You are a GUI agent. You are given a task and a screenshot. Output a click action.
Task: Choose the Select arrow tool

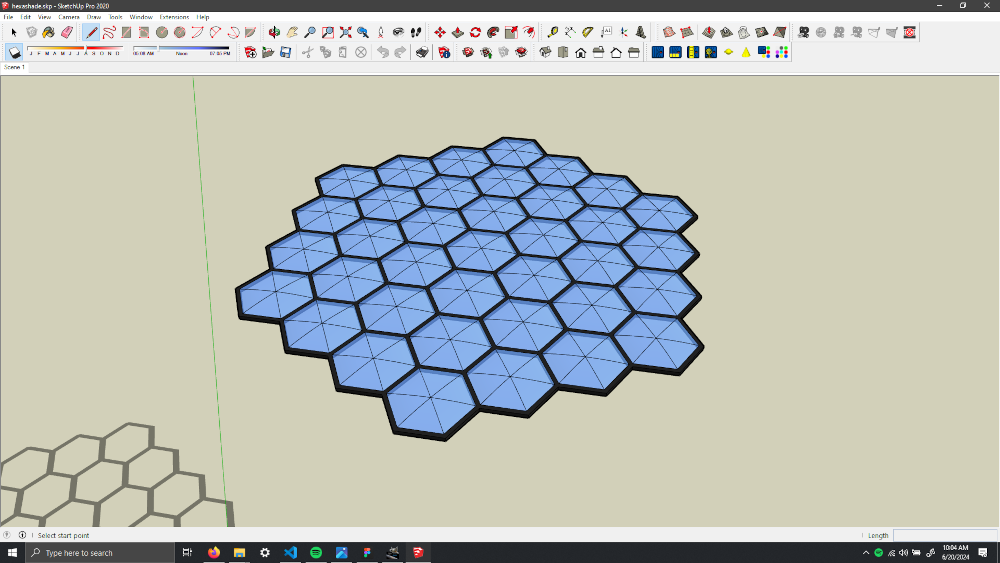[14, 32]
